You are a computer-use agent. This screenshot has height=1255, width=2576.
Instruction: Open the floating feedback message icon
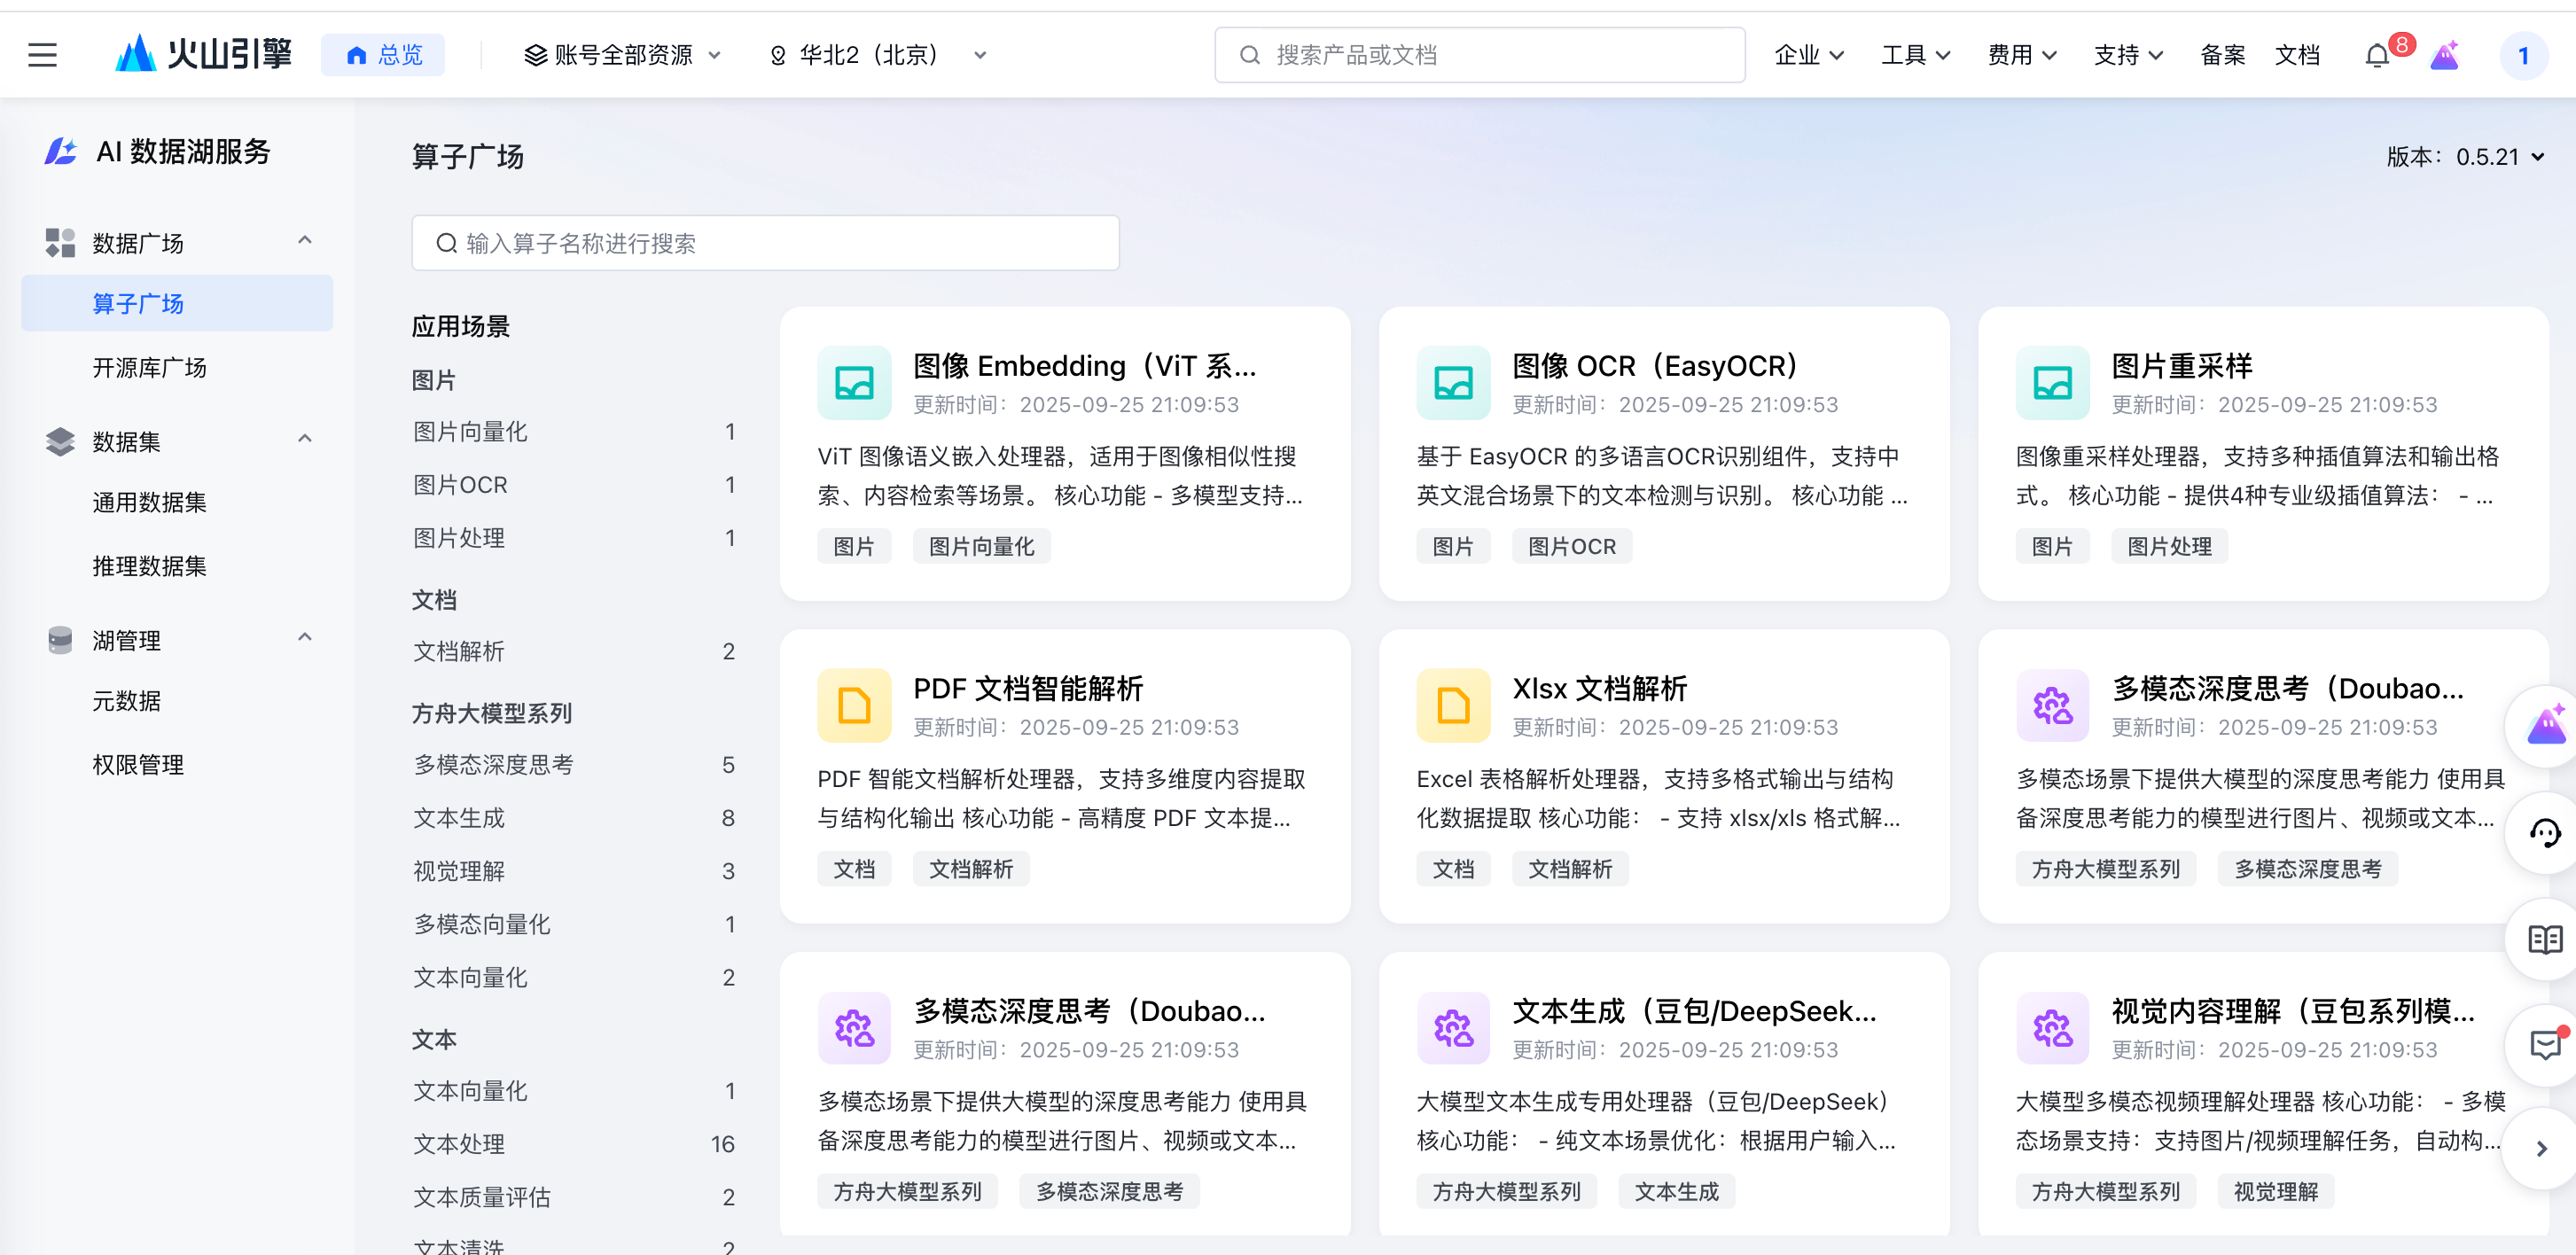pyautogui.click(x=2544, y=1045)
